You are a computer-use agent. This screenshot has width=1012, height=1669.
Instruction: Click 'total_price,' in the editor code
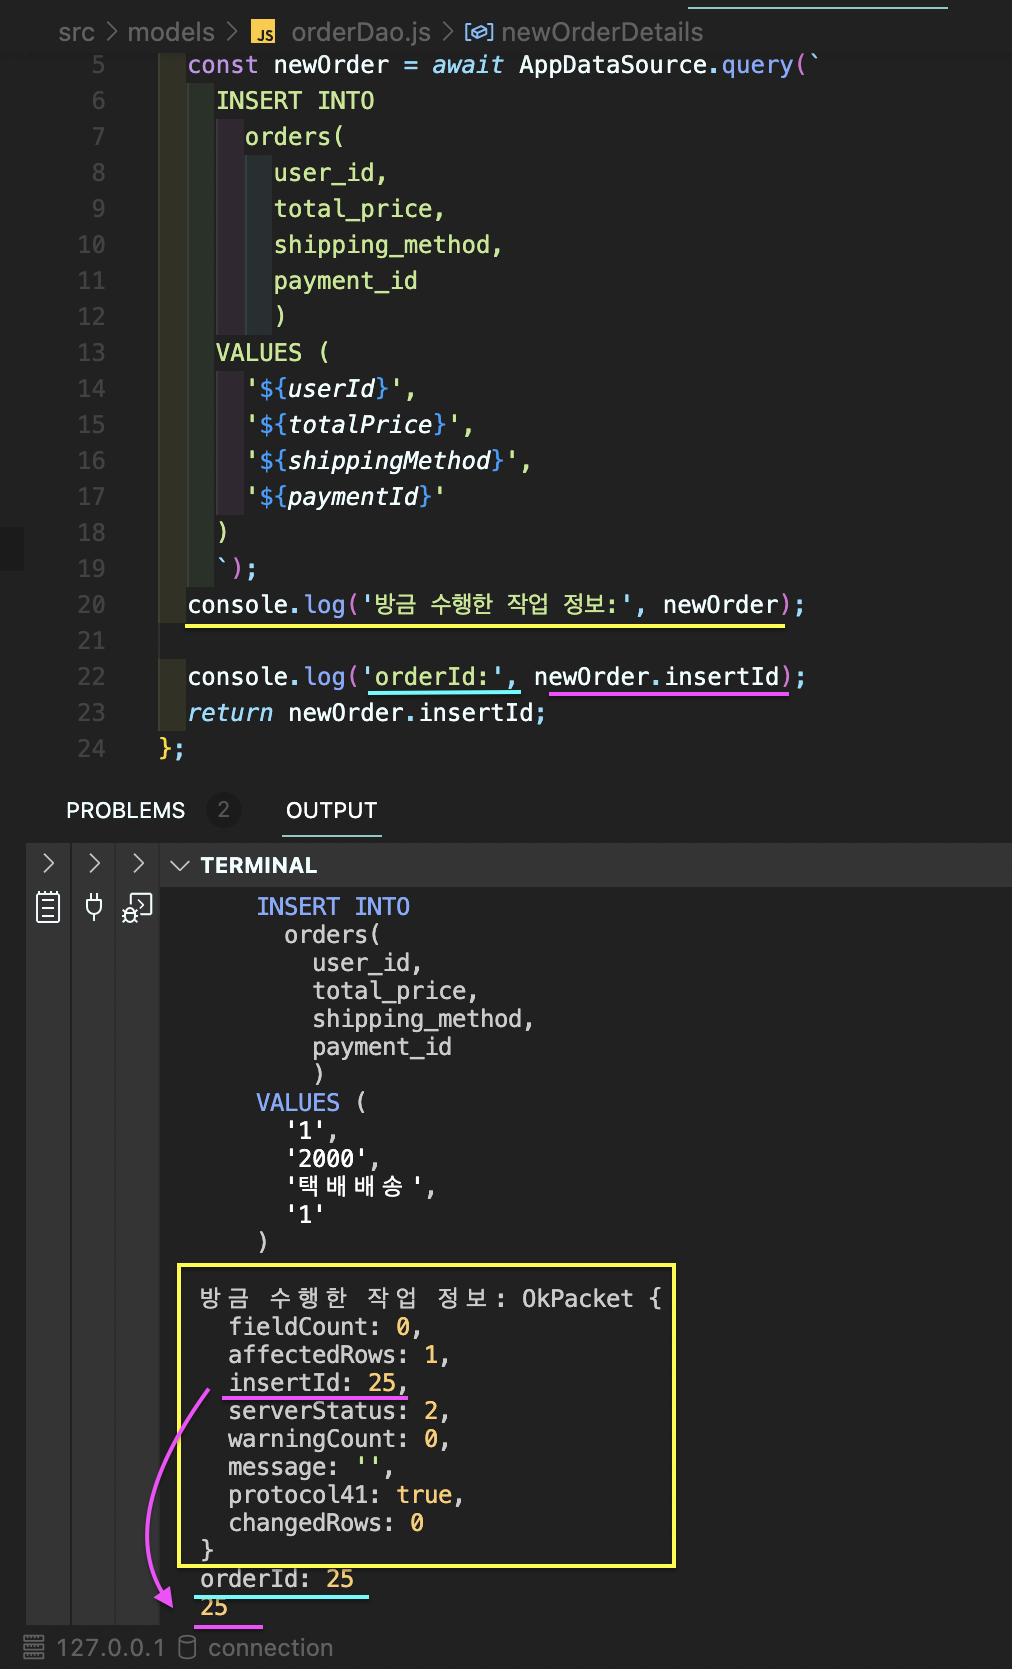pyautogui.click(x=359, y=209)
